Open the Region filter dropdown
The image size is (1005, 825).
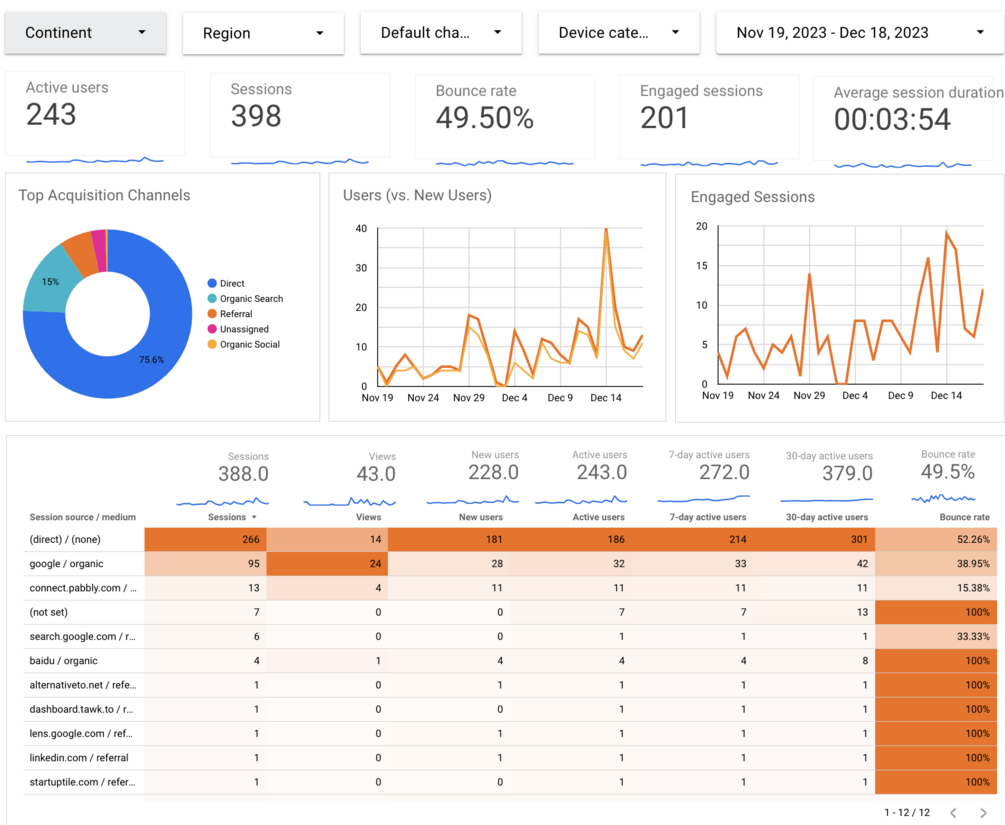263,33
